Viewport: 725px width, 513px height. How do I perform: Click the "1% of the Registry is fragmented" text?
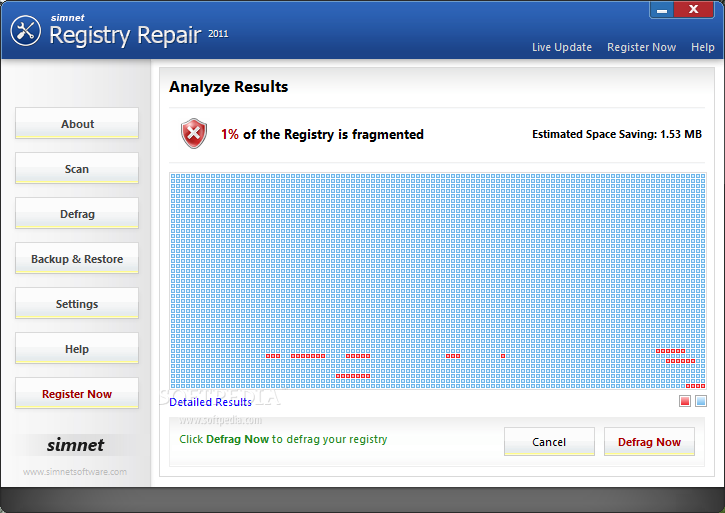pos(322,134)
